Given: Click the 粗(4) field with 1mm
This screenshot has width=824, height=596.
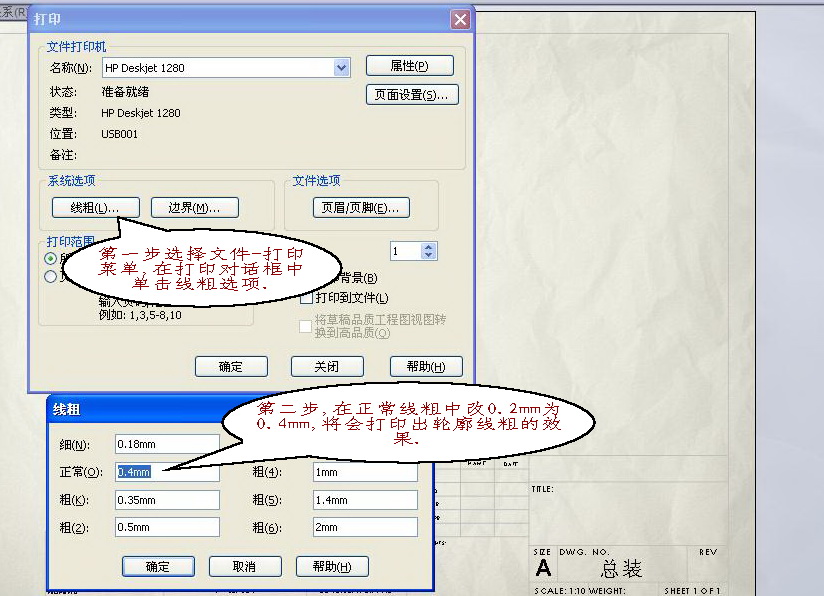Looking at the screenshot, I should [x=365, y=472].
